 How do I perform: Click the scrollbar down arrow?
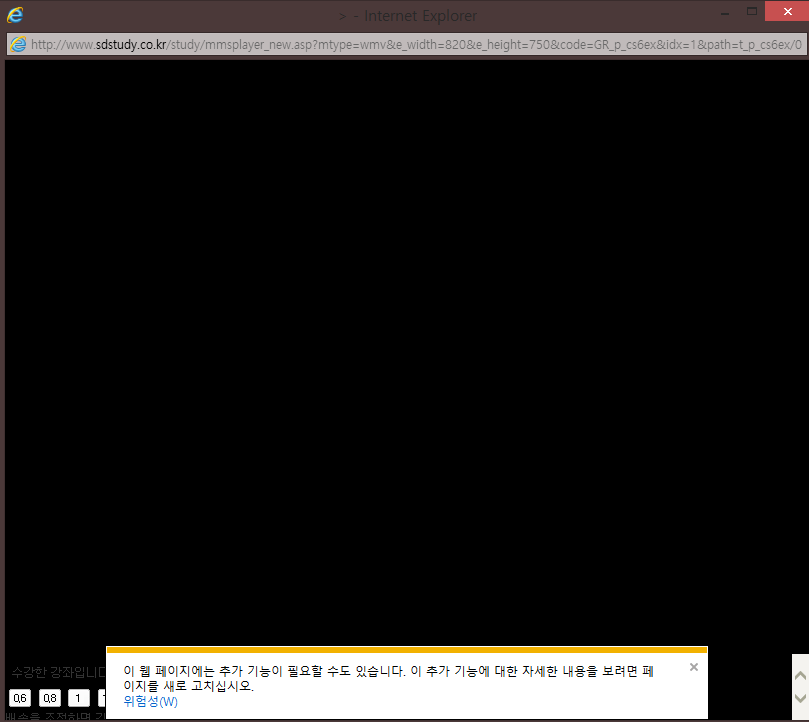pos(800,698)
